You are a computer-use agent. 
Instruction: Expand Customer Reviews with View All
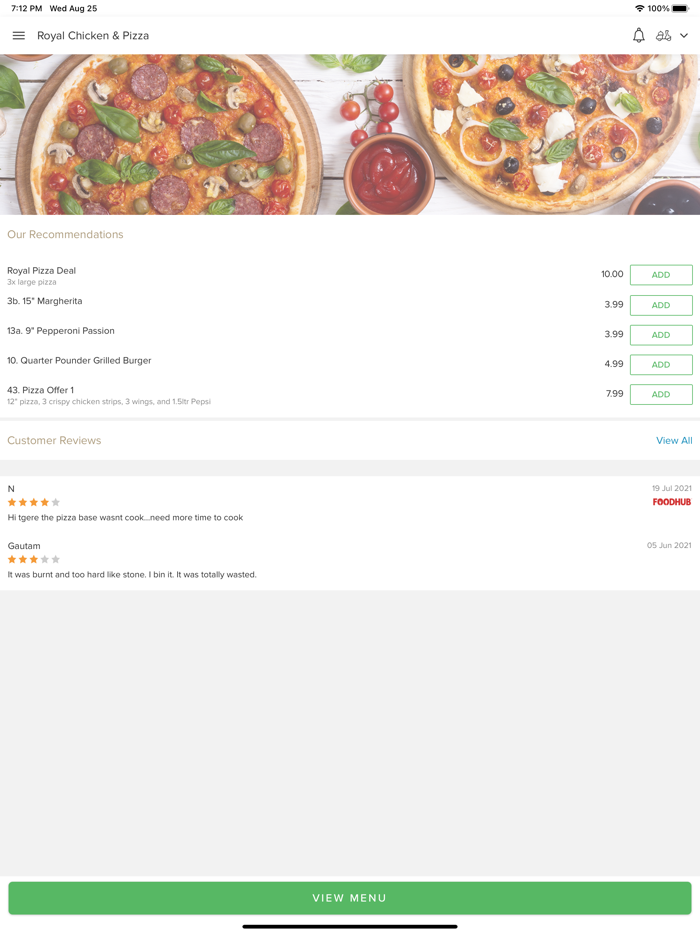pos(674,440)
